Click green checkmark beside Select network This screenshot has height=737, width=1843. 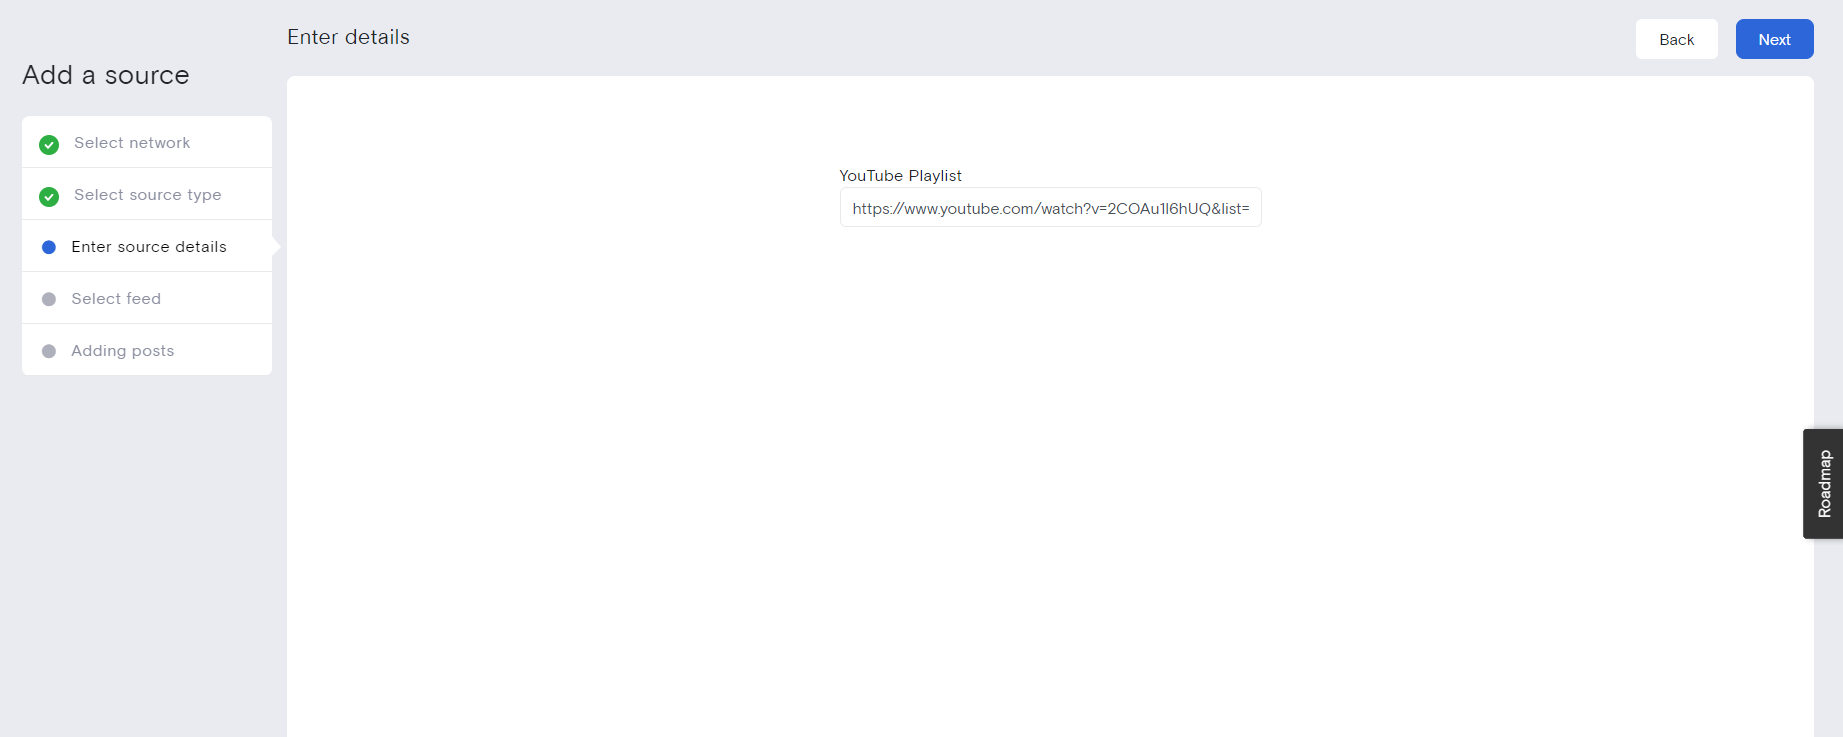click(49, 144)
